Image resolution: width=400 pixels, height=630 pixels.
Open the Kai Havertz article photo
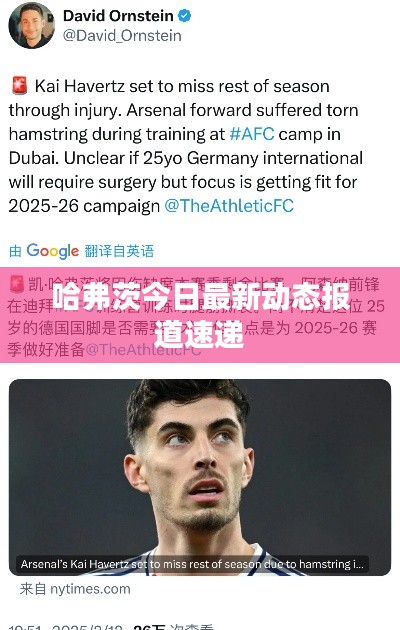pos(200,477)
